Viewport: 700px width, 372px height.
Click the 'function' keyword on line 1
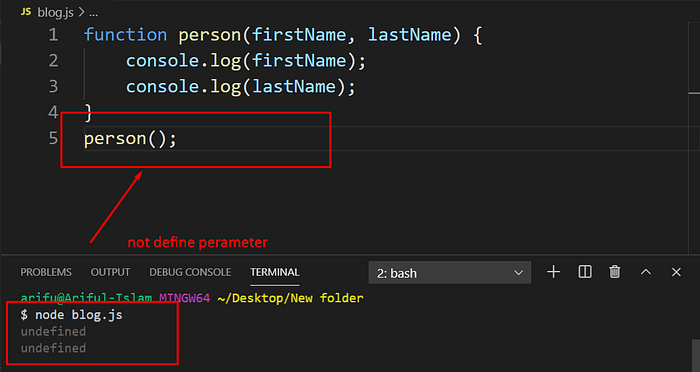(125, 35)
